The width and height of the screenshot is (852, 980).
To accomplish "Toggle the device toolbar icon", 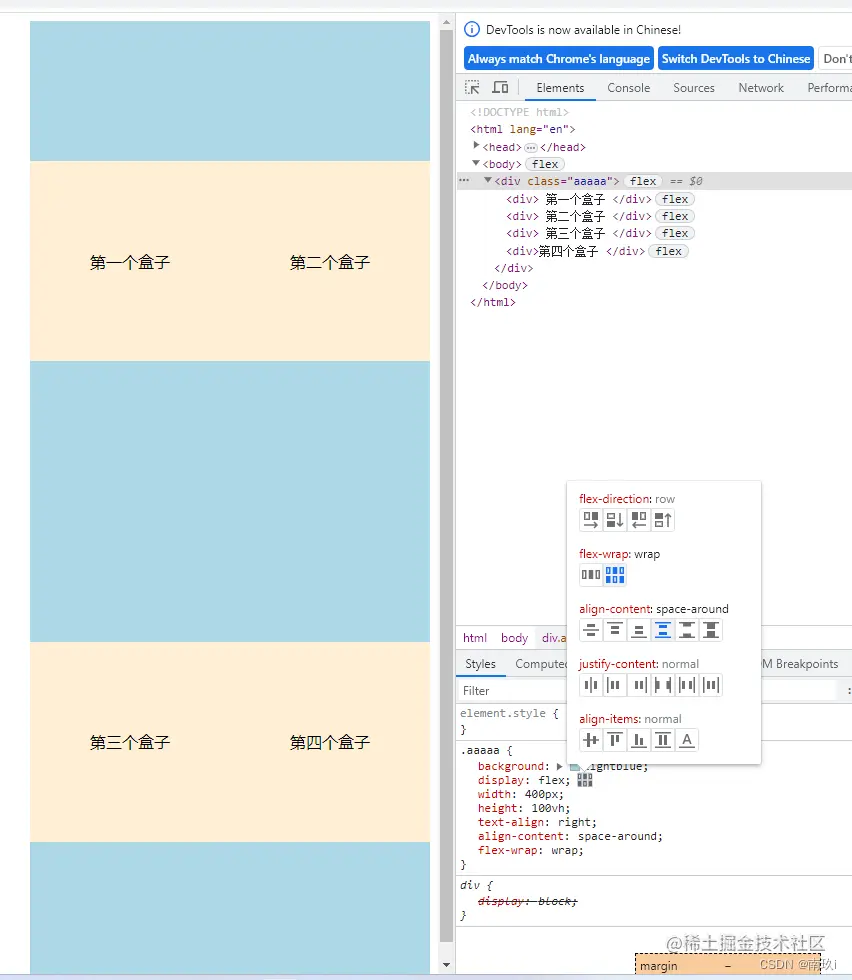I will tap(500, 88).
